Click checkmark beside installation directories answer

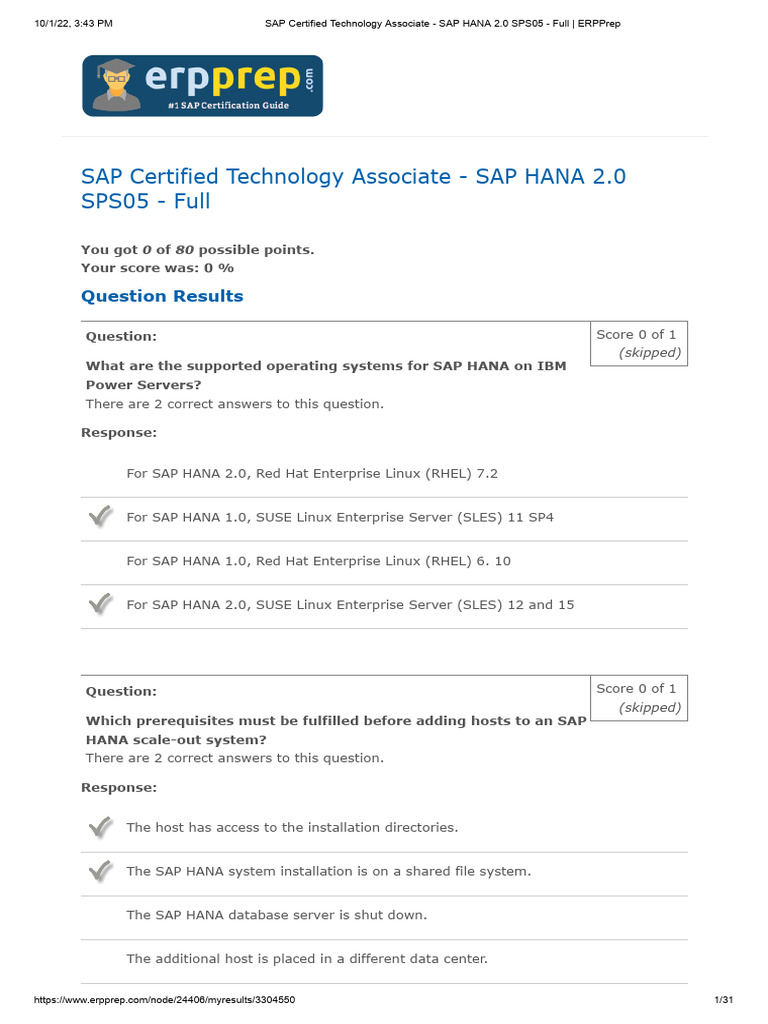[100, 827]
